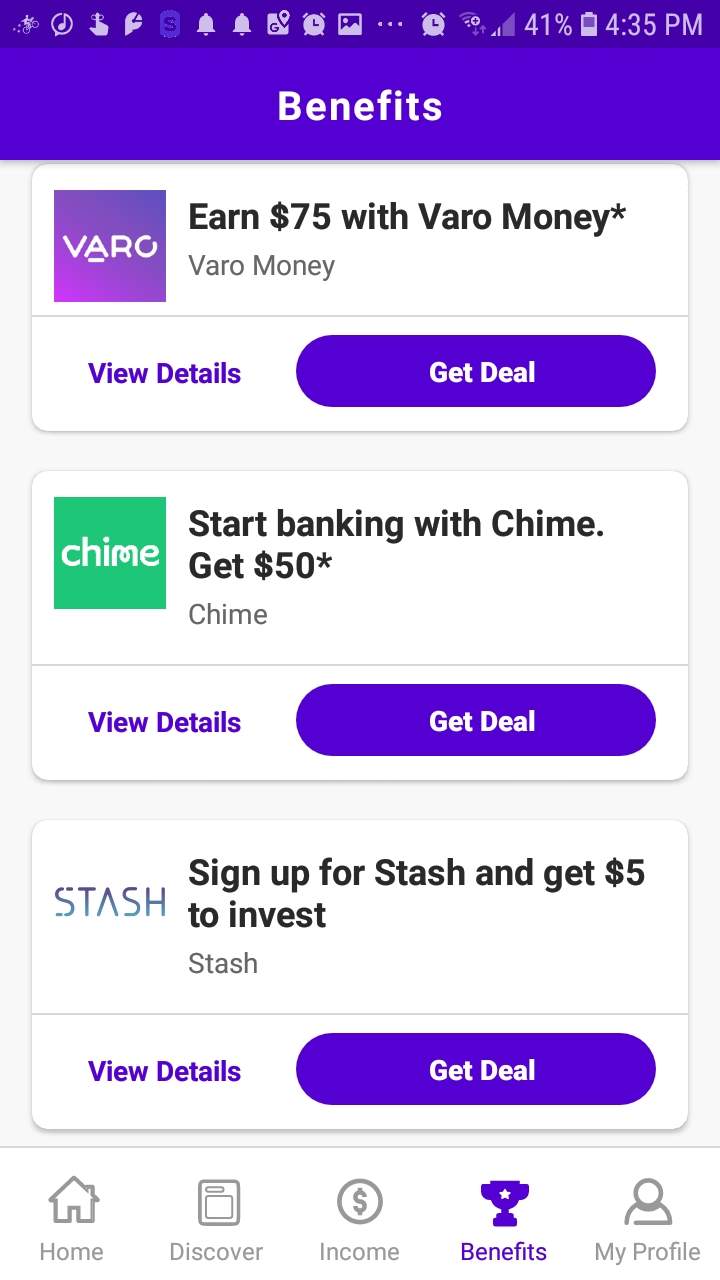720x1280 pixels.
Task: Get Deal for Chime banking
Action: click(476, 721)
